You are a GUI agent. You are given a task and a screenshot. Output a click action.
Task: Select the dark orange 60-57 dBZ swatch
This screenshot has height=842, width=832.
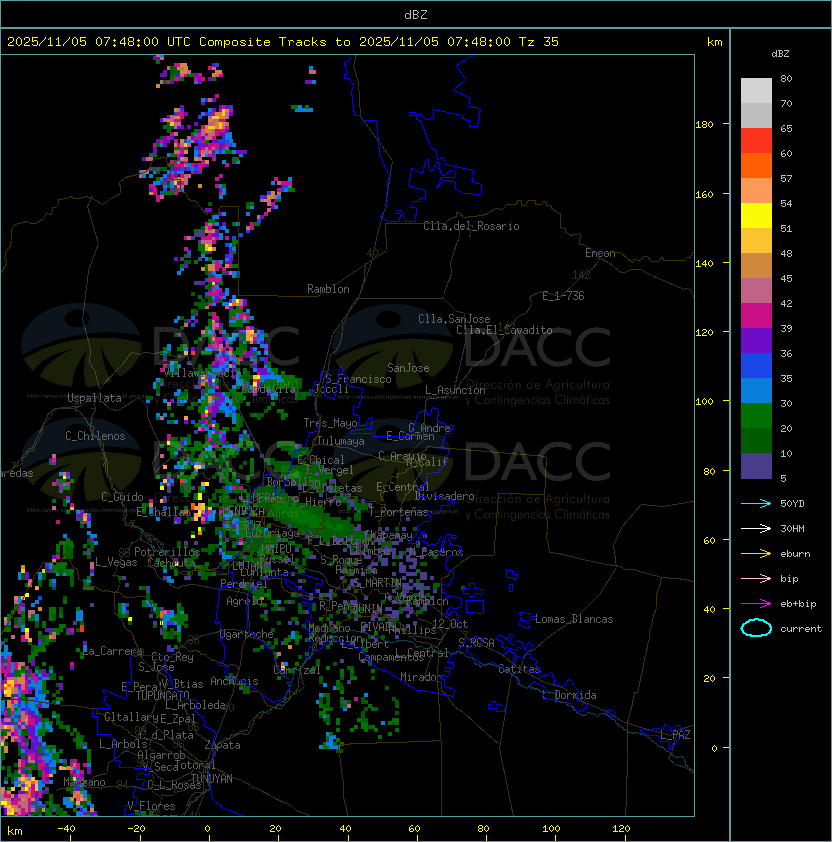756,166
